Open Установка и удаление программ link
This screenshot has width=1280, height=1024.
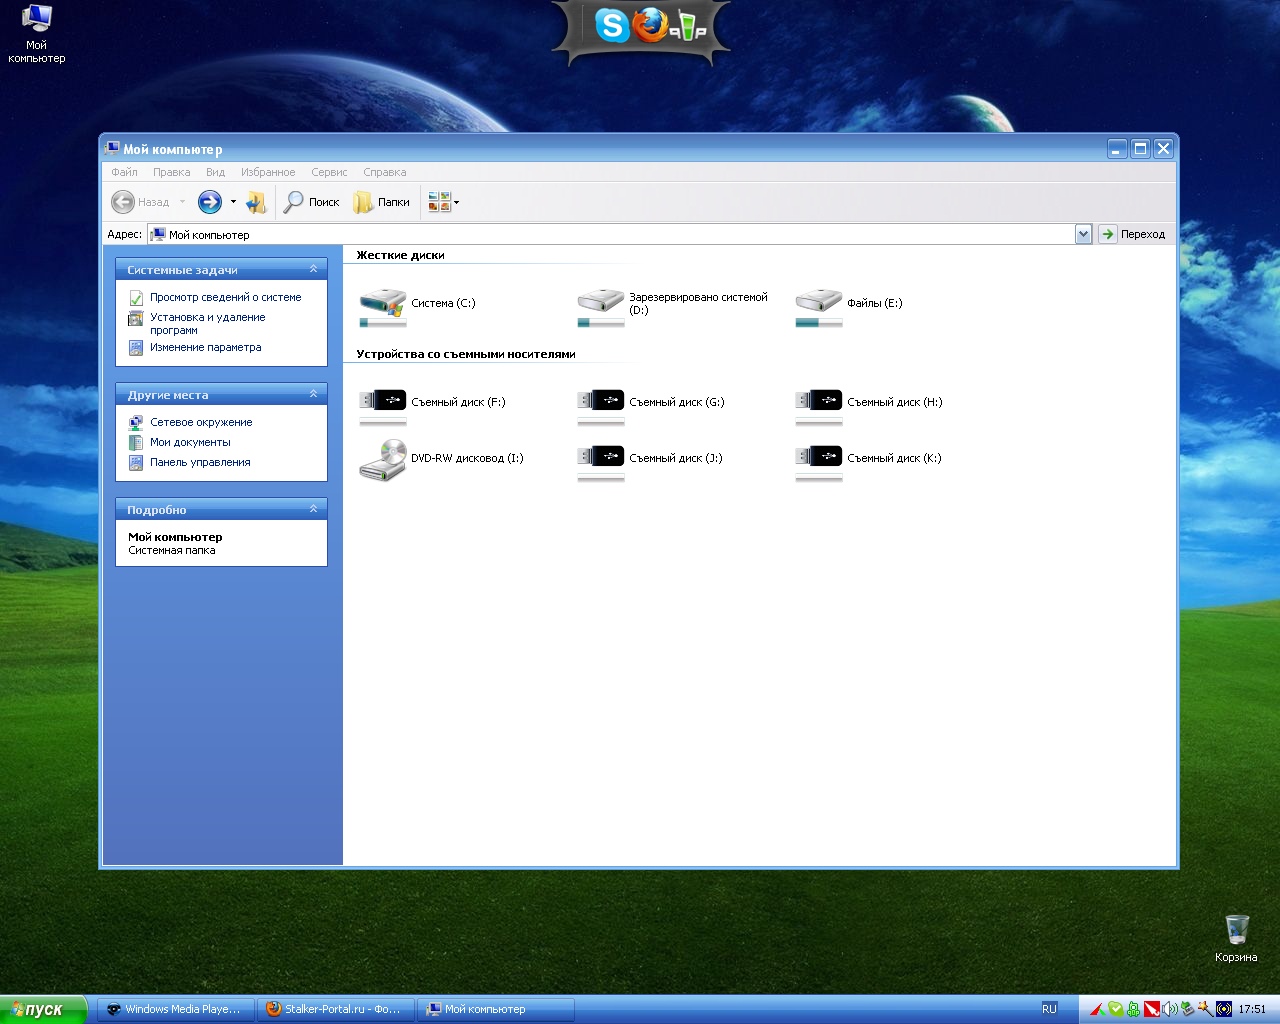click(x=208, y=323)
